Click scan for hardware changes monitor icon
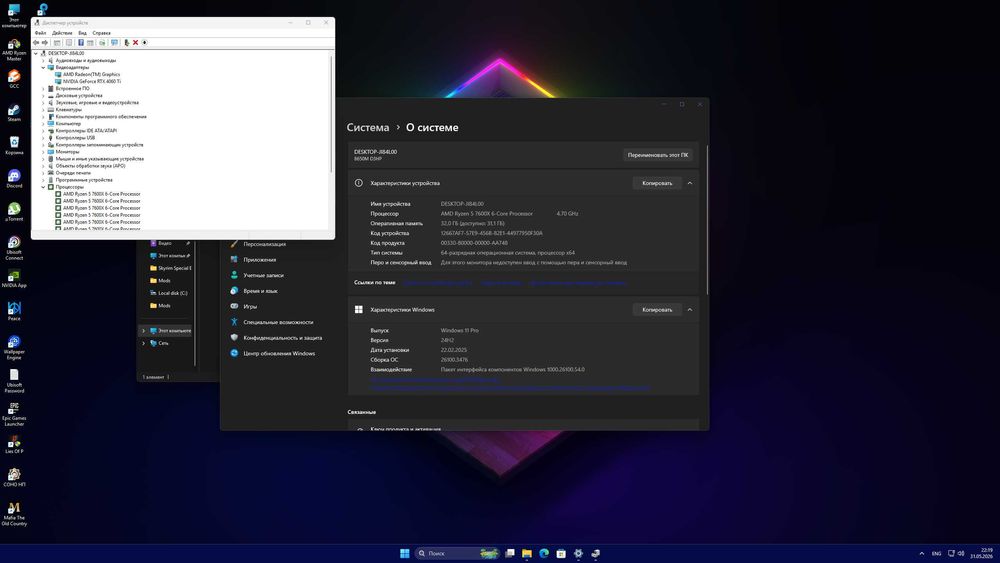Screen dimensions: 1000x563 click(114, 43)
